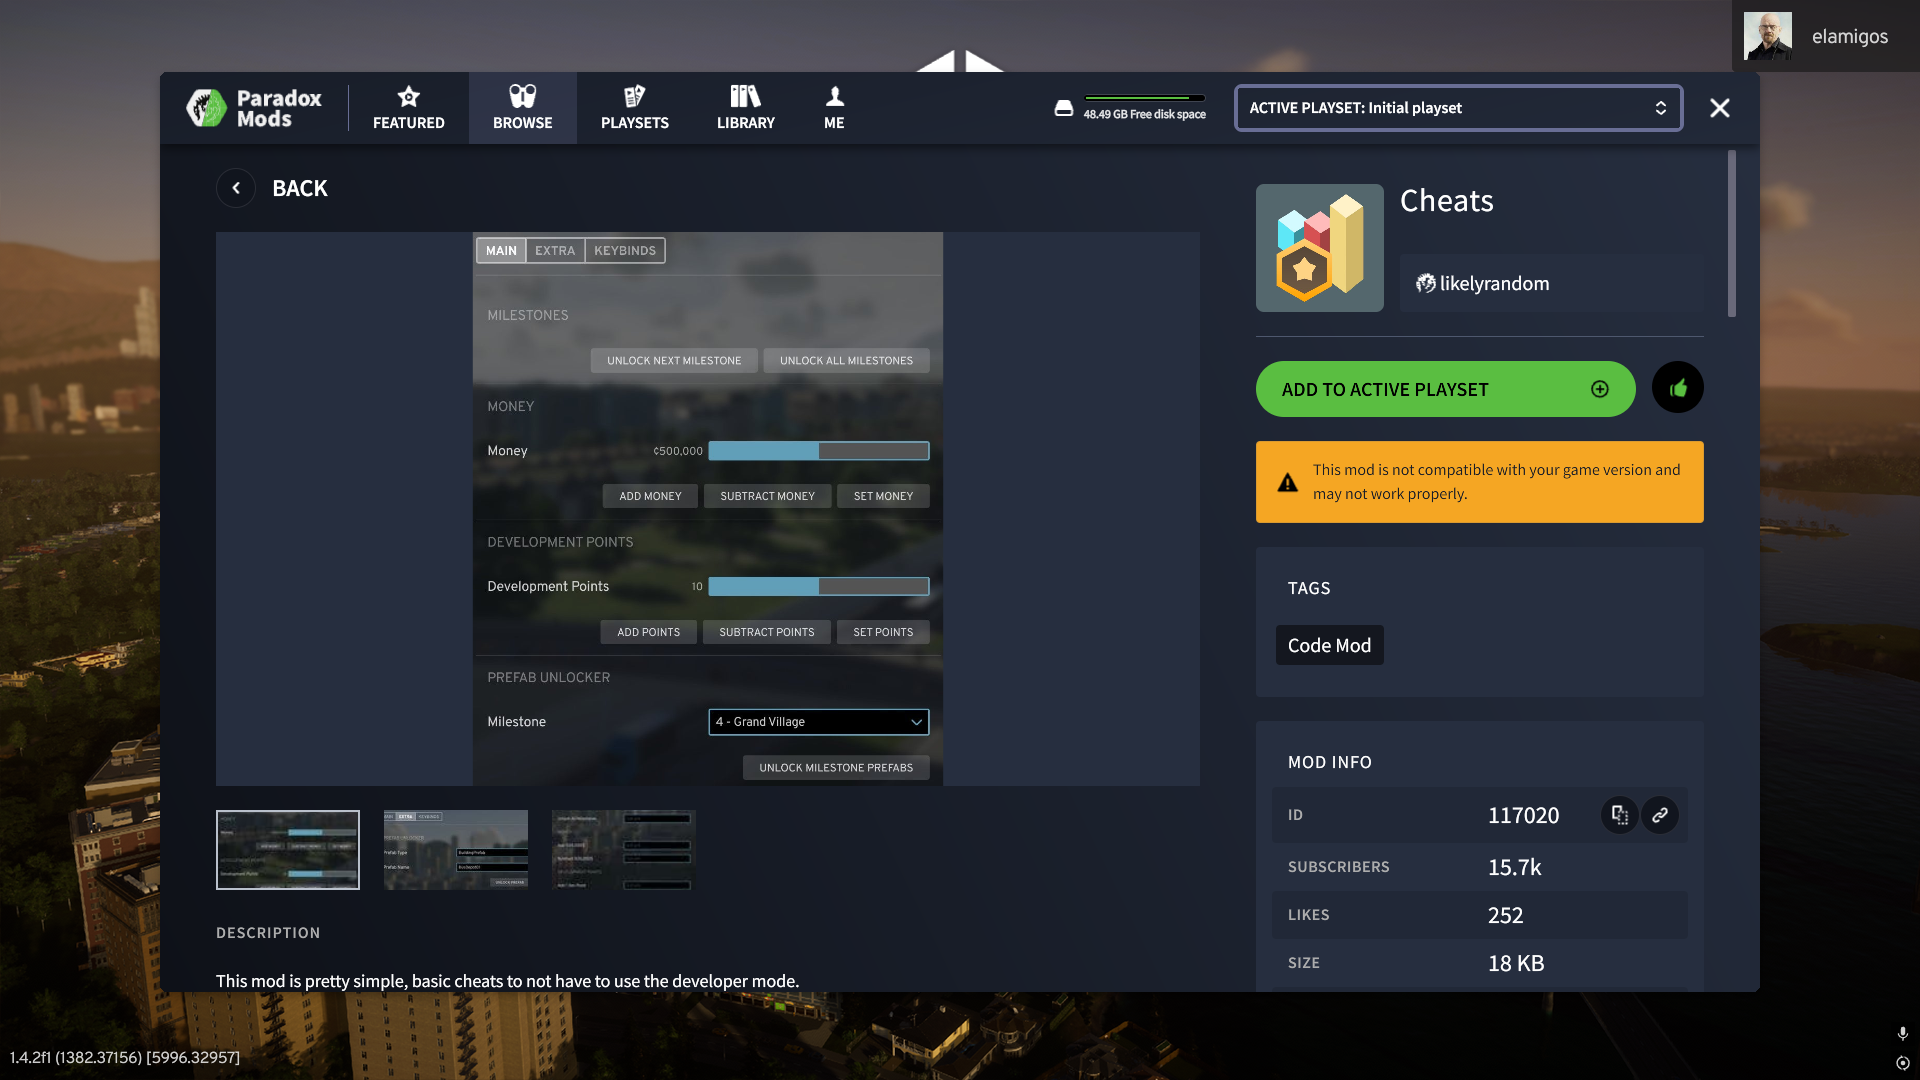The image size is (1920, 1080).
Task: Click the elamigos username label
Action: pos(1850,36)
